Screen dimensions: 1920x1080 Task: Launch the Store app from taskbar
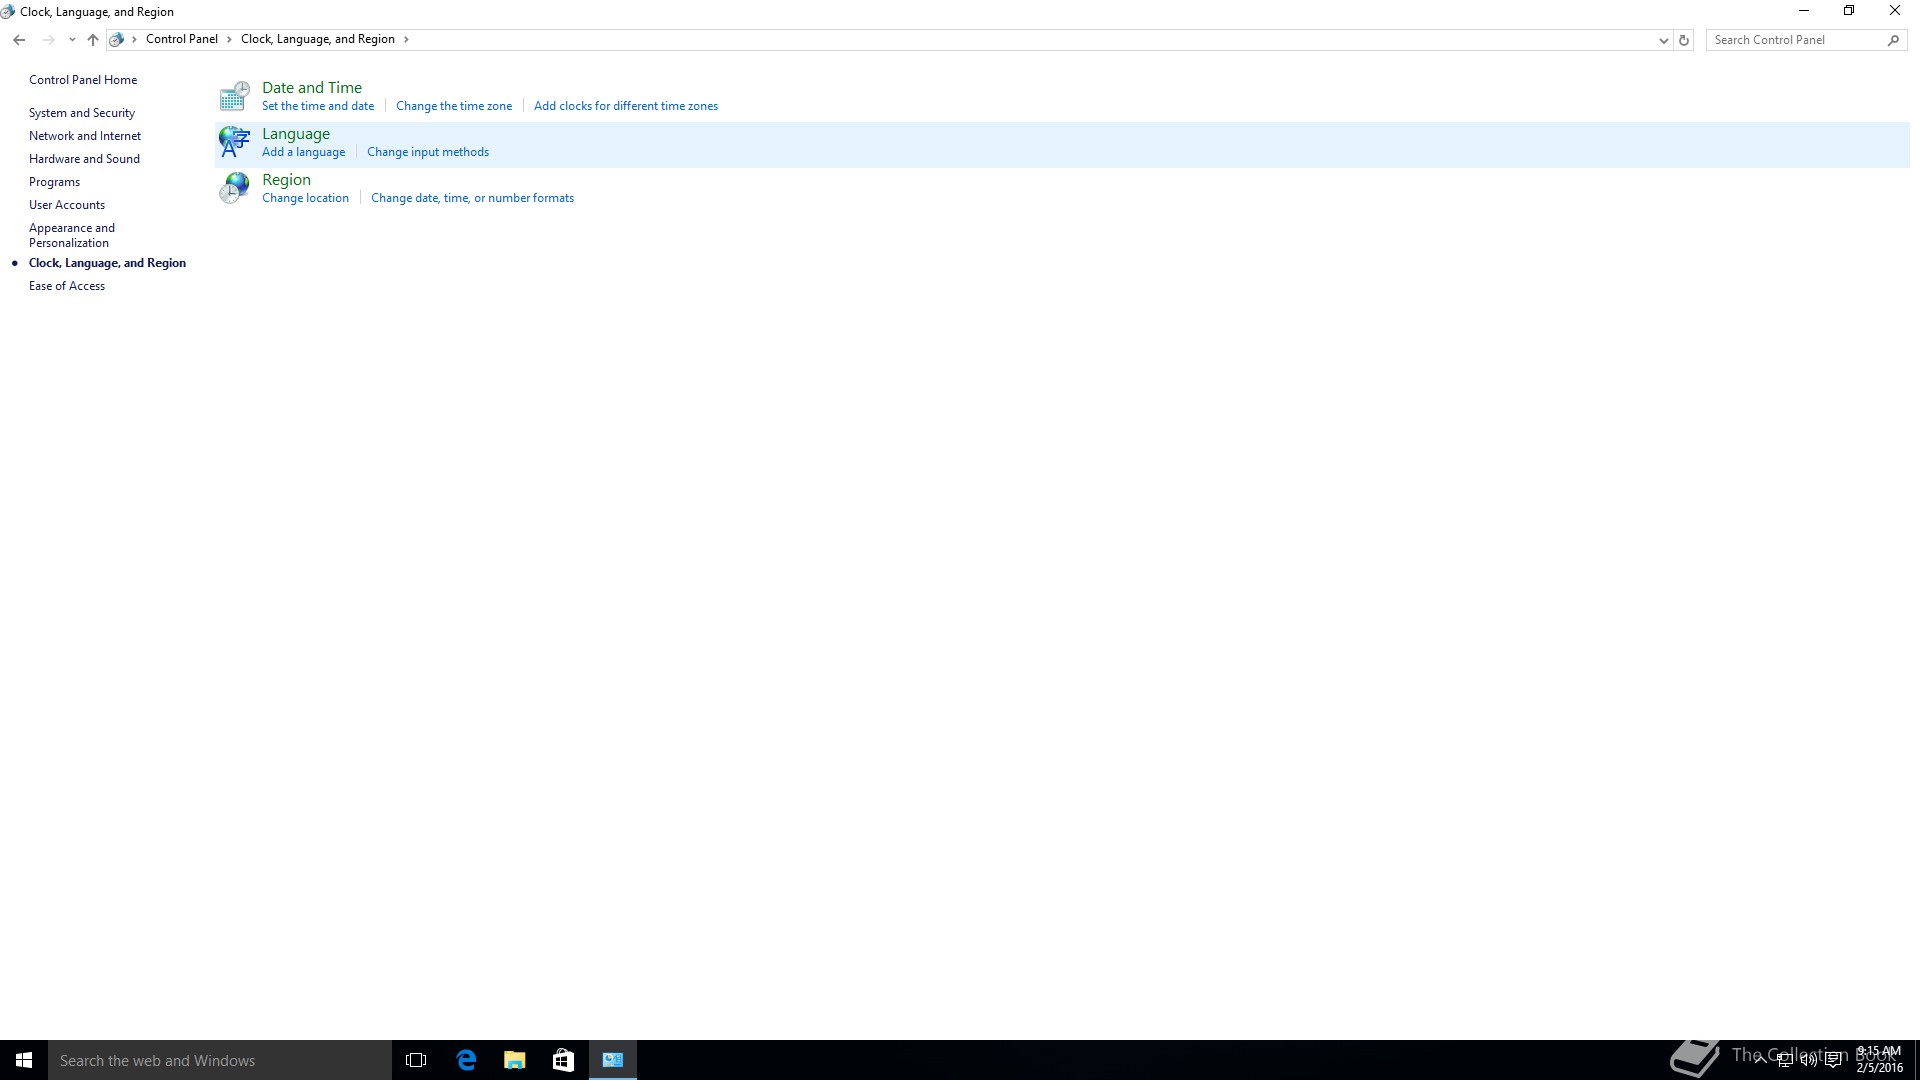[x=563, y=1060]
